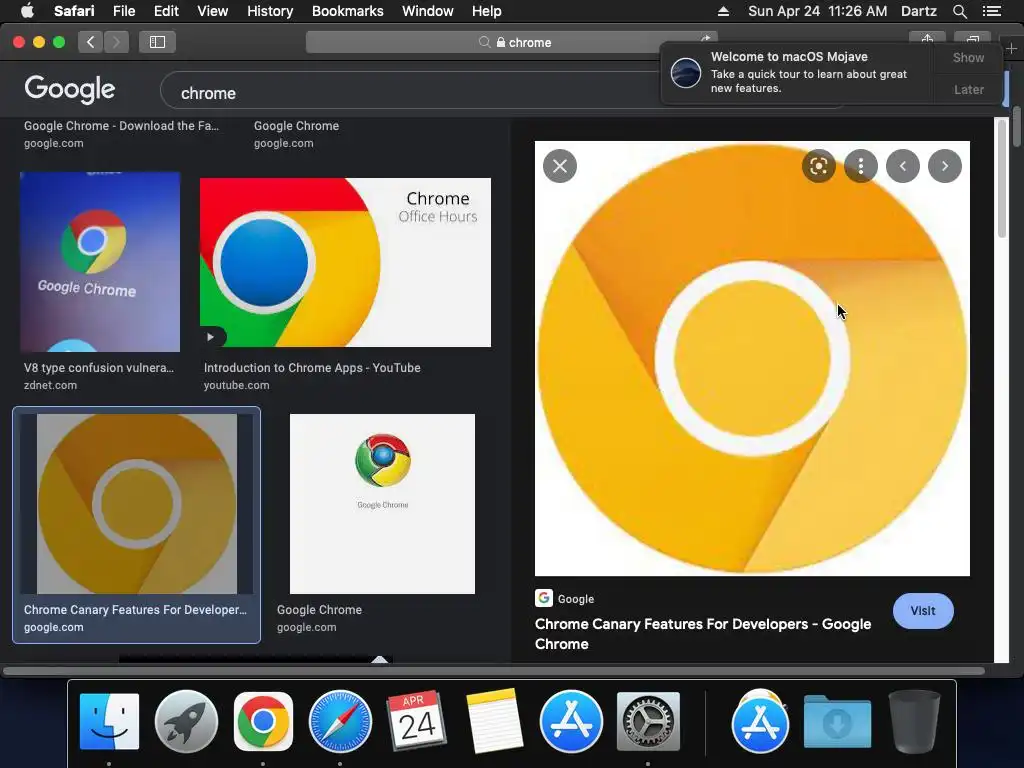The height and width of the screenshot is (768, 1024).
Task: Click Show on Mojave notification
Action: [968, 57]
